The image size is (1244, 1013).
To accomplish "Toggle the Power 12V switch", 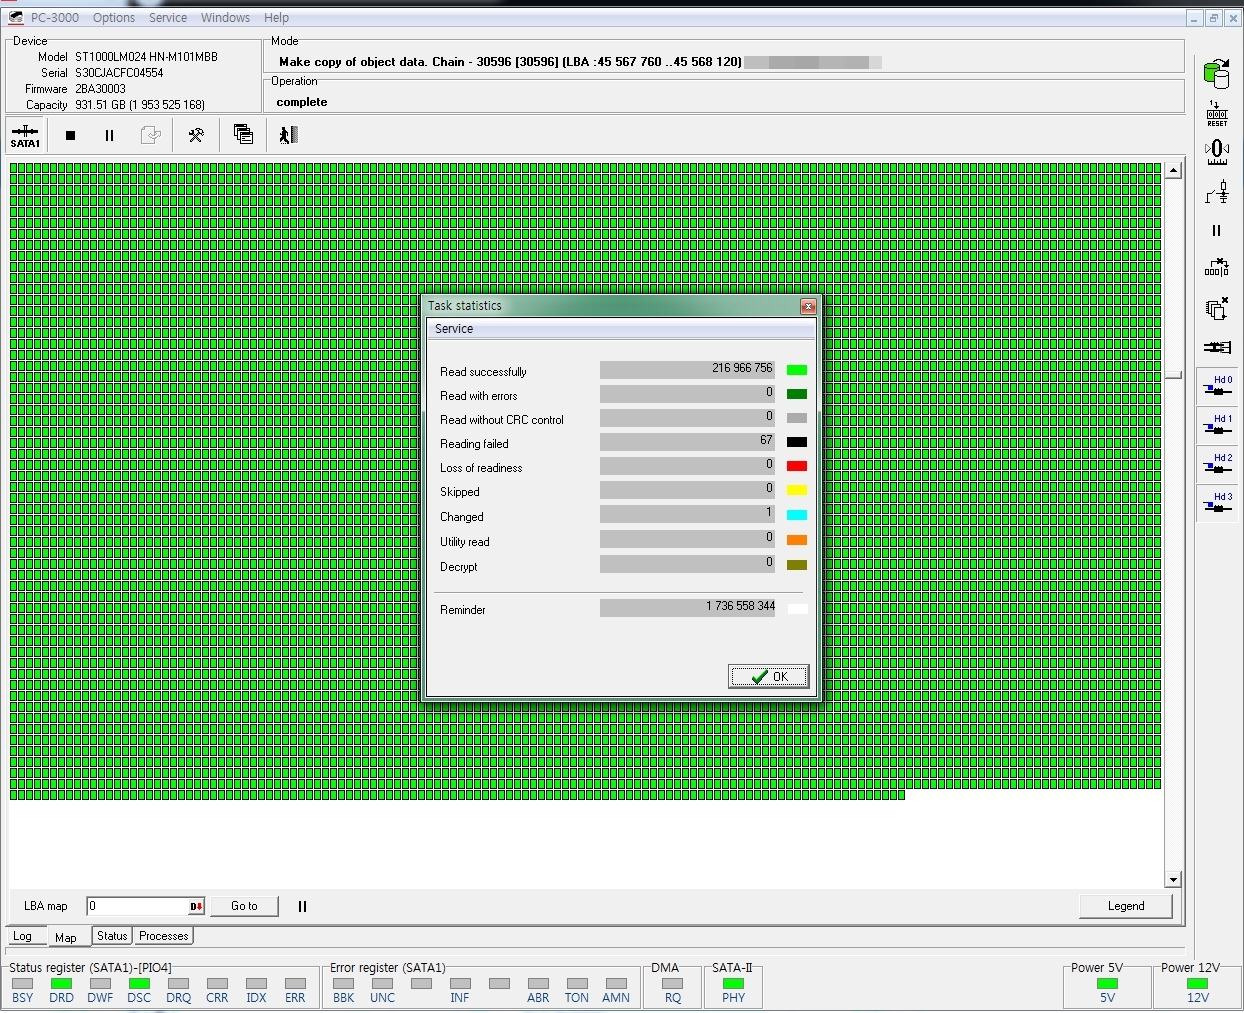I will click(x=1197, y=984).
